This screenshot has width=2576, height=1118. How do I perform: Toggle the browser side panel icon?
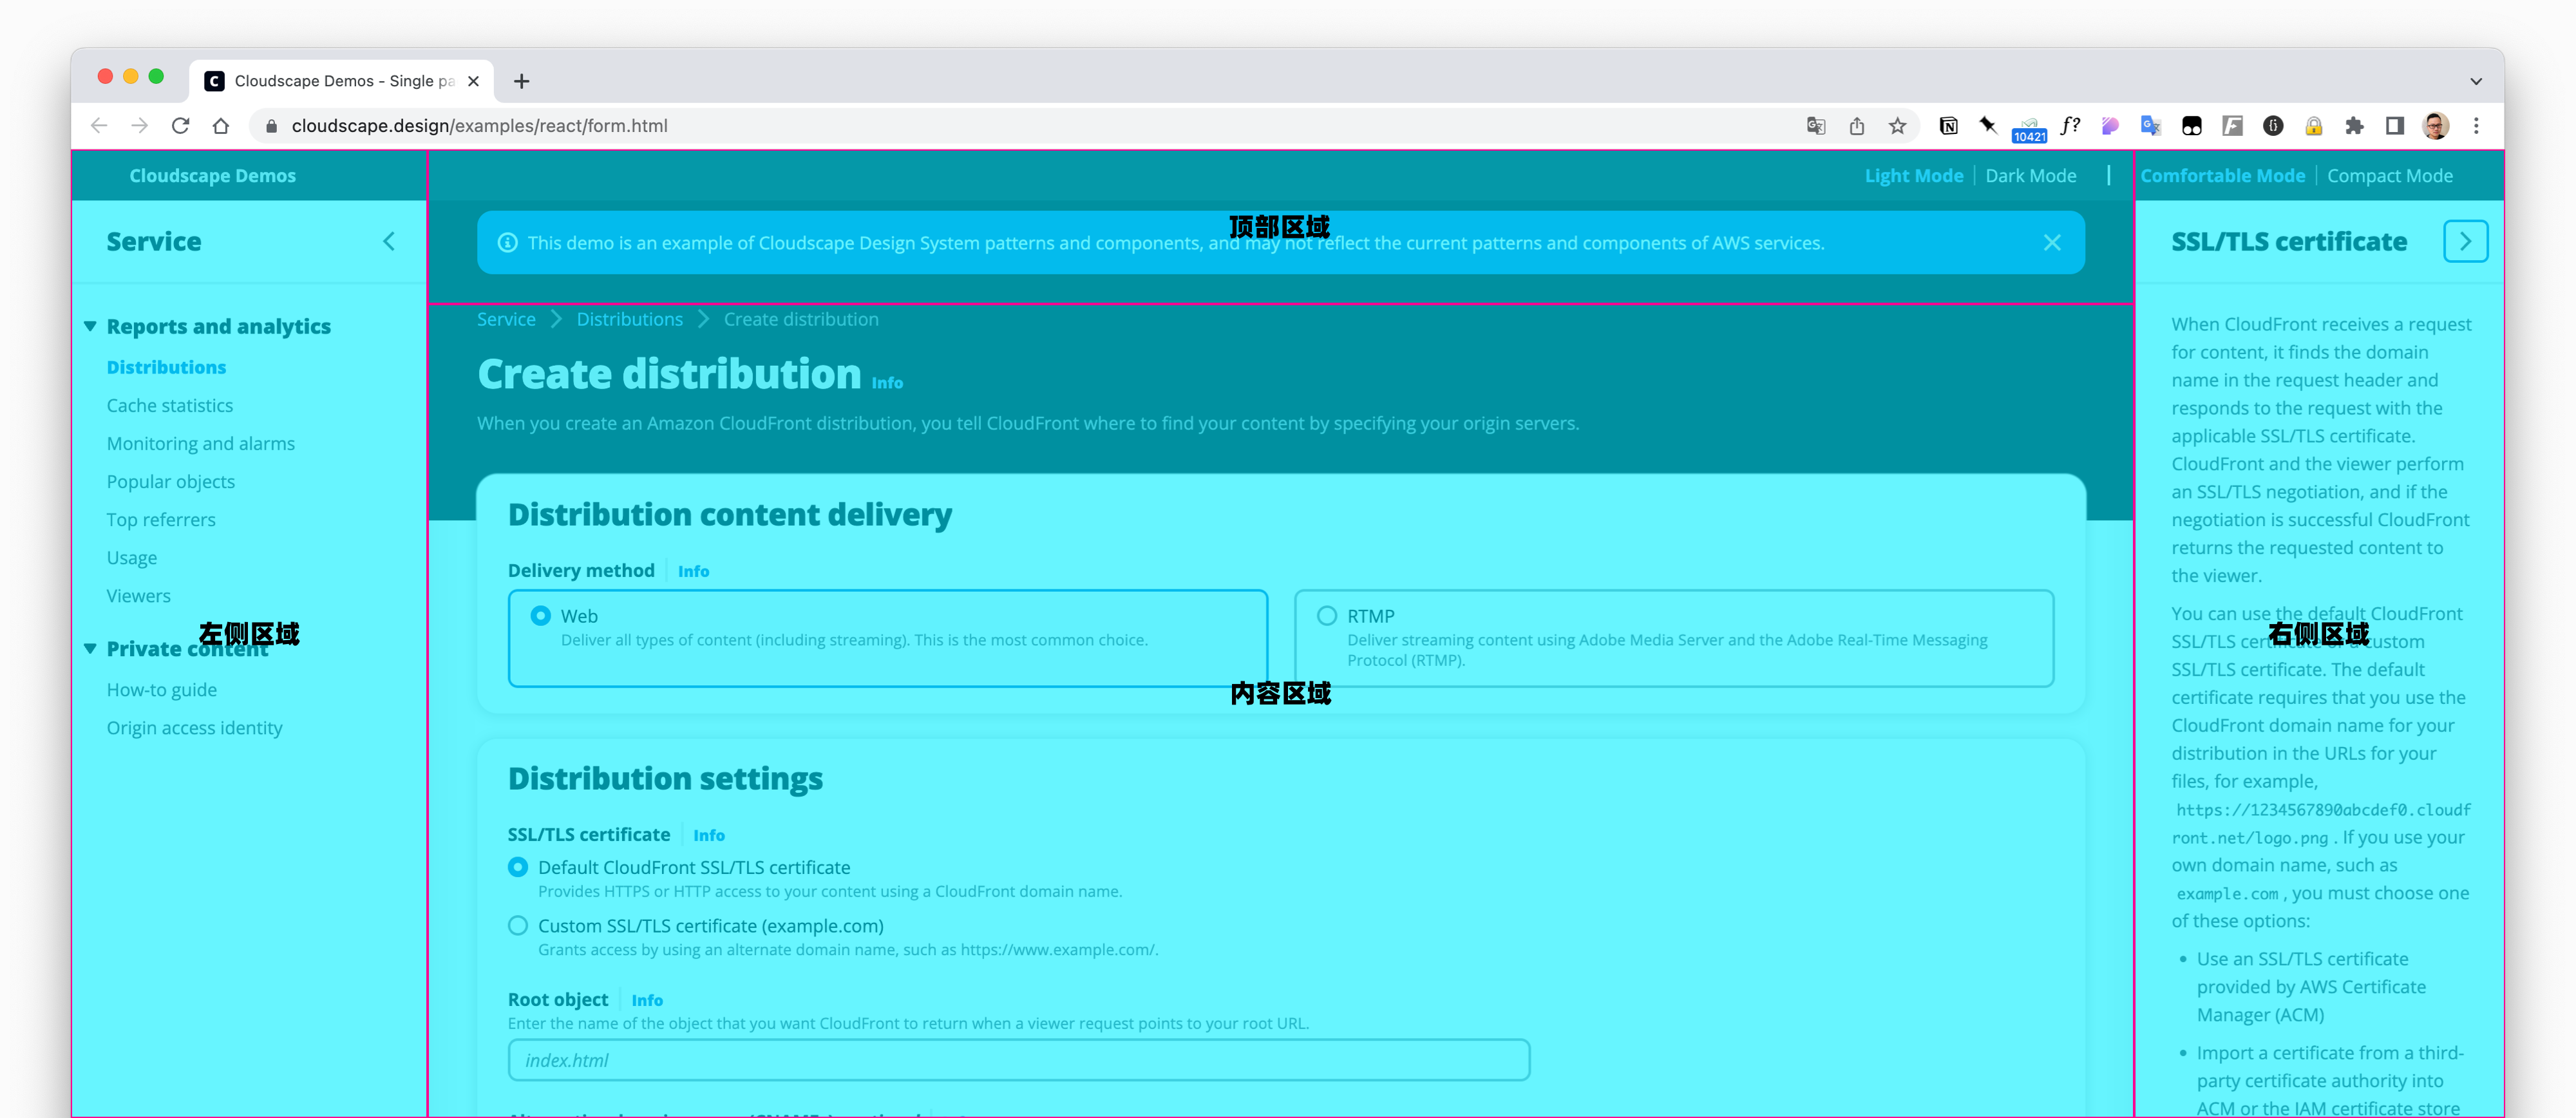2394,125
